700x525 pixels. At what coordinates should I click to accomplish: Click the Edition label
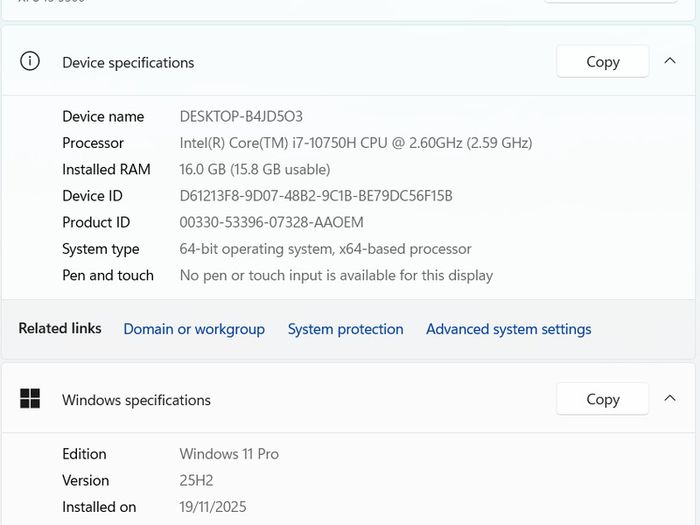click(84, 454)
